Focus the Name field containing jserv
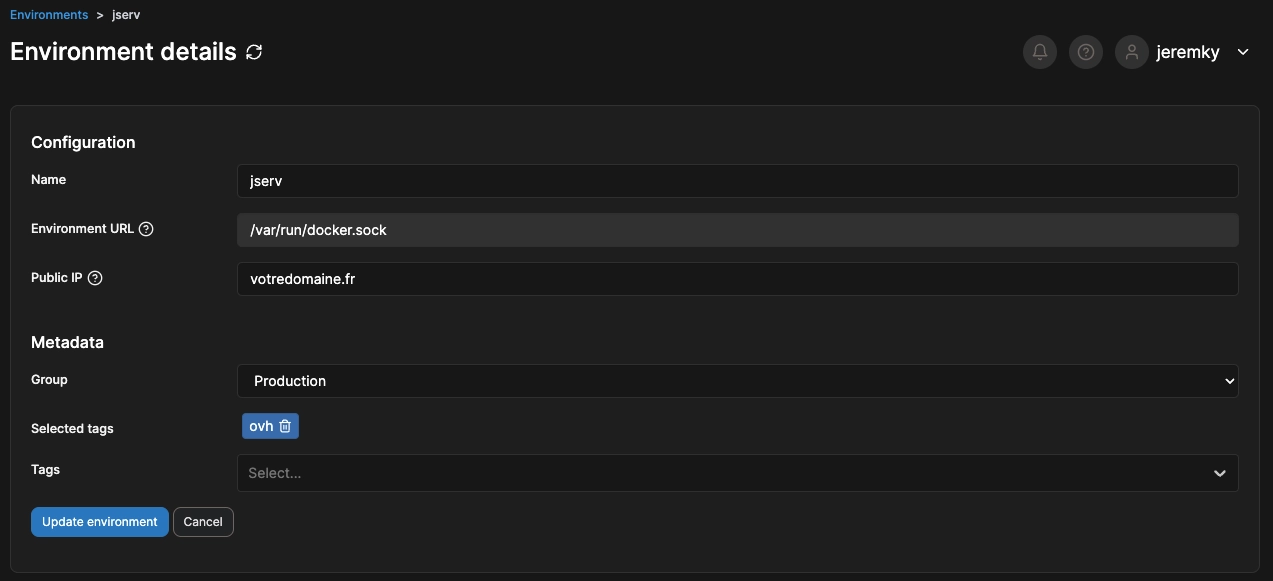1273x581 pixels. 738,181
